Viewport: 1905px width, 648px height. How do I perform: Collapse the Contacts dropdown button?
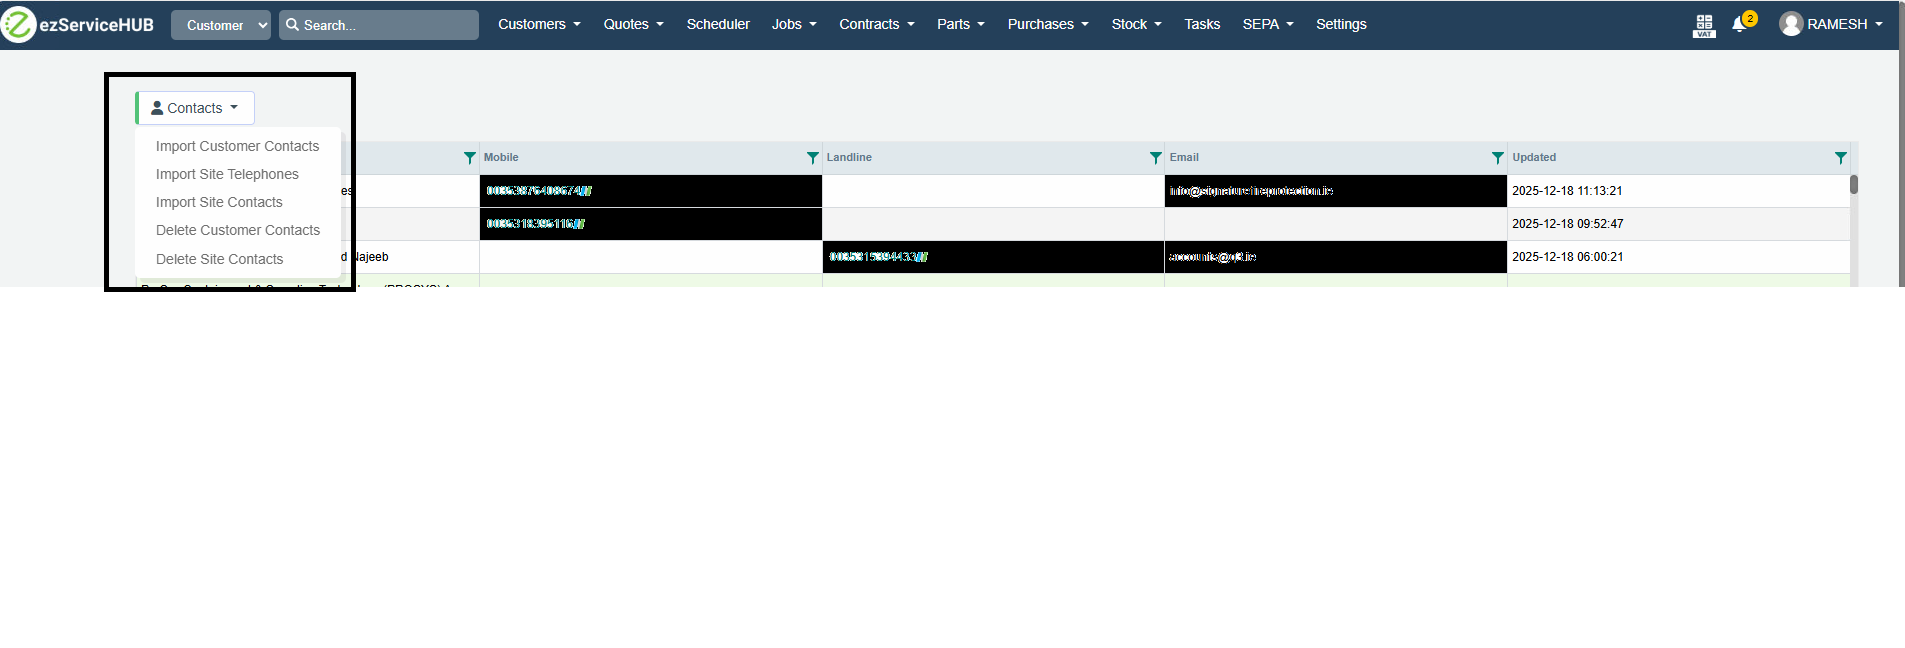tap(195, 108)
